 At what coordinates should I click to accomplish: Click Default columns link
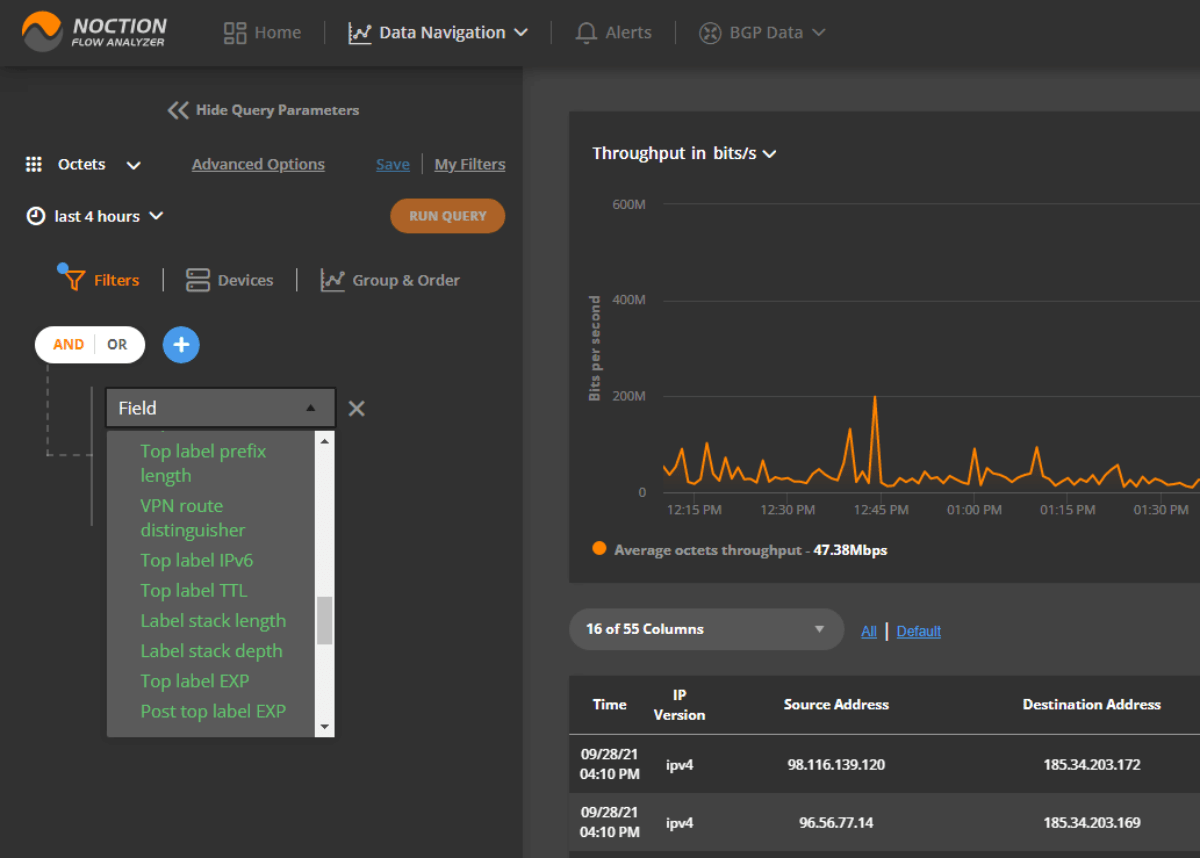(x=919, y=631)
